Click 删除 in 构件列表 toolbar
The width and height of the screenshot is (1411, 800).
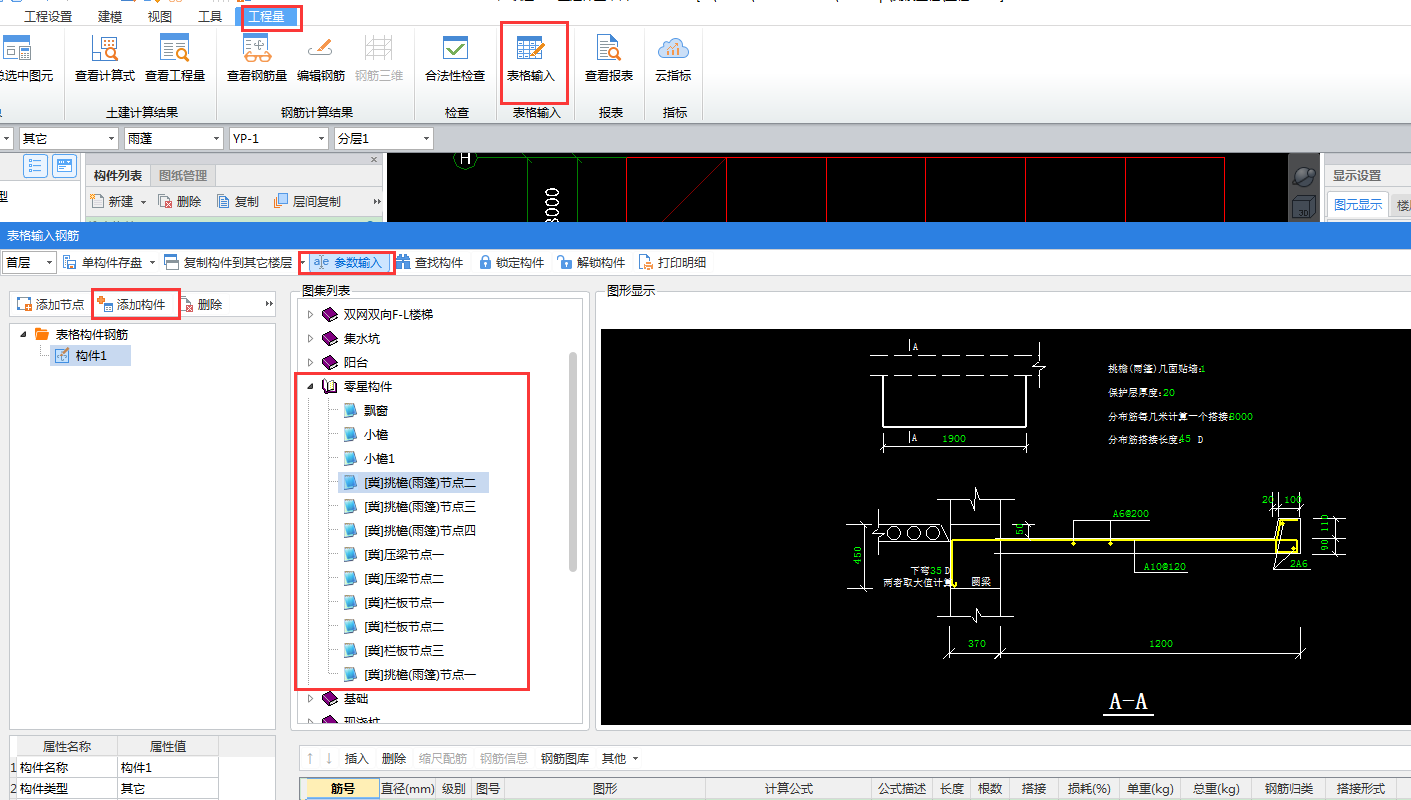pos(180,201)
